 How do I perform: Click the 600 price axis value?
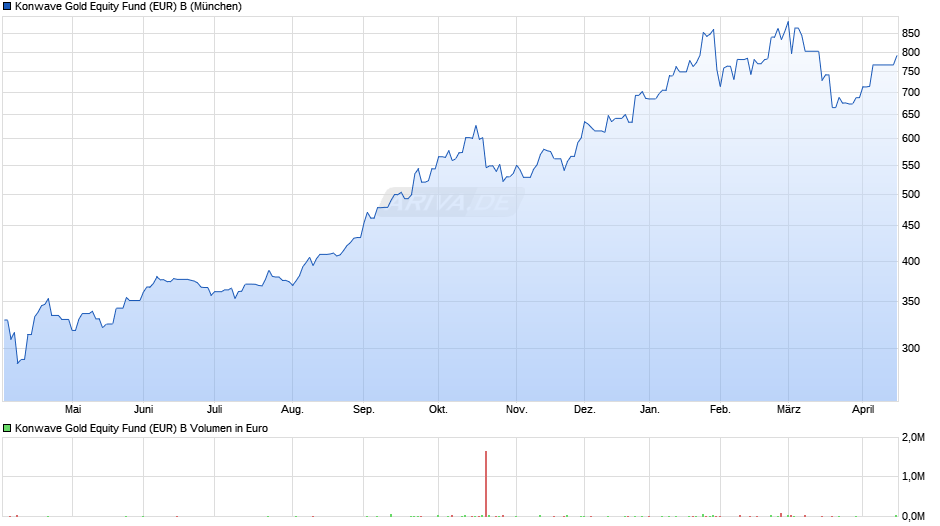point(911,138)
